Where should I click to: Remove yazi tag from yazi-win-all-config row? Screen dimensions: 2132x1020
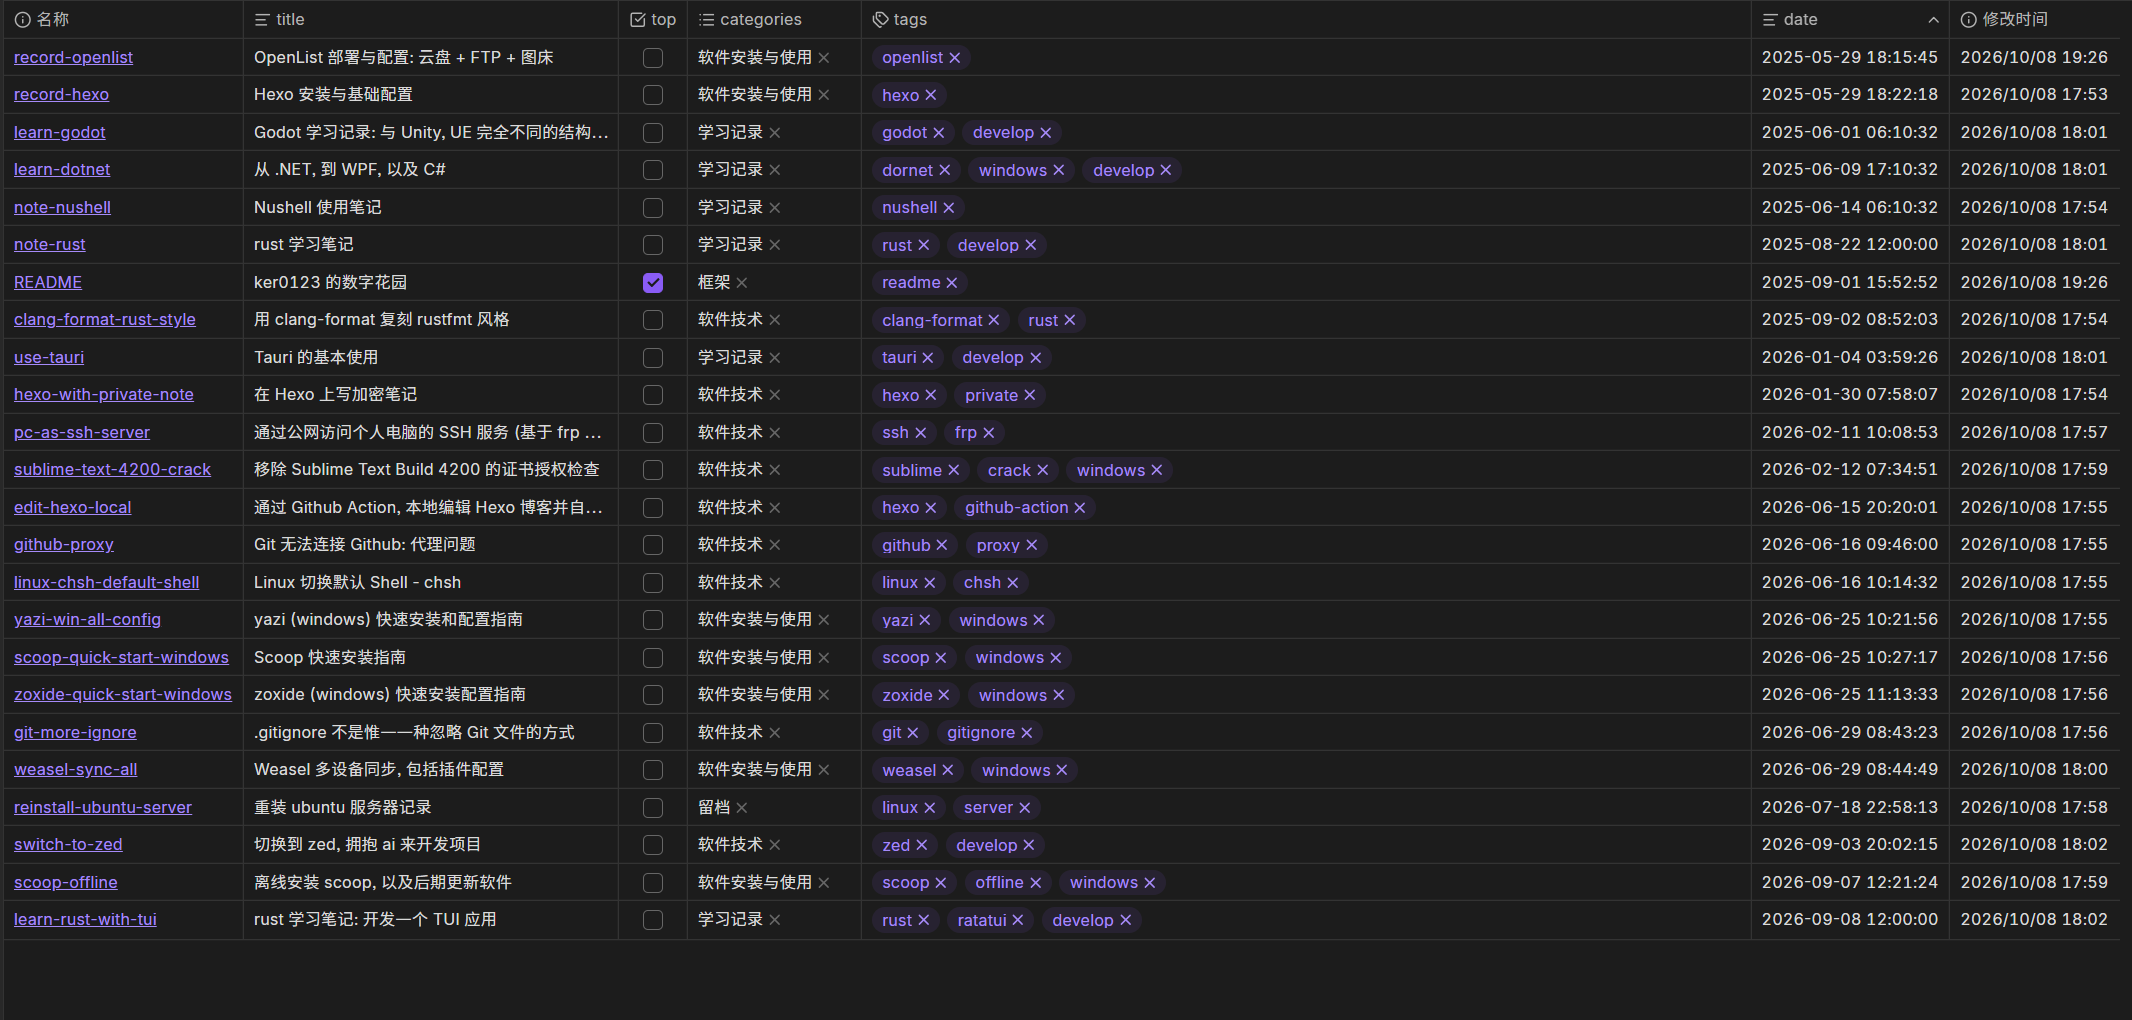tap(925, 621)
